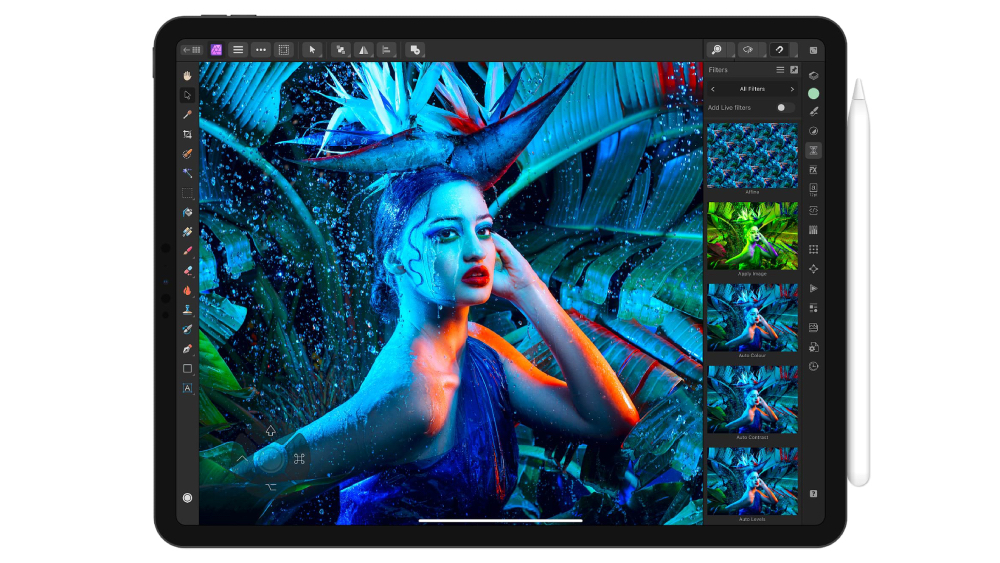Select the Artistic Text tool
Viewport: 1000px width, 563px height.
[187, 388]
